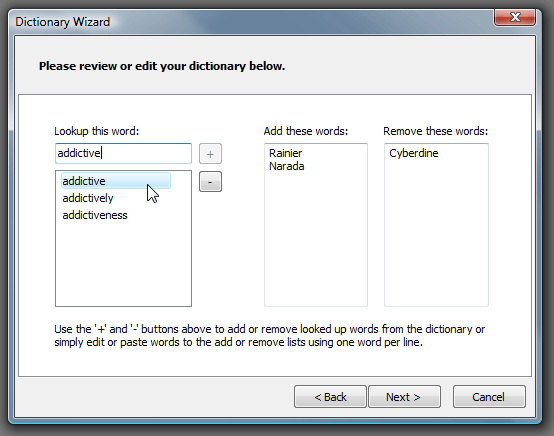
Task: Select 'addictively' in the lookup results
Action: (88, 198)
